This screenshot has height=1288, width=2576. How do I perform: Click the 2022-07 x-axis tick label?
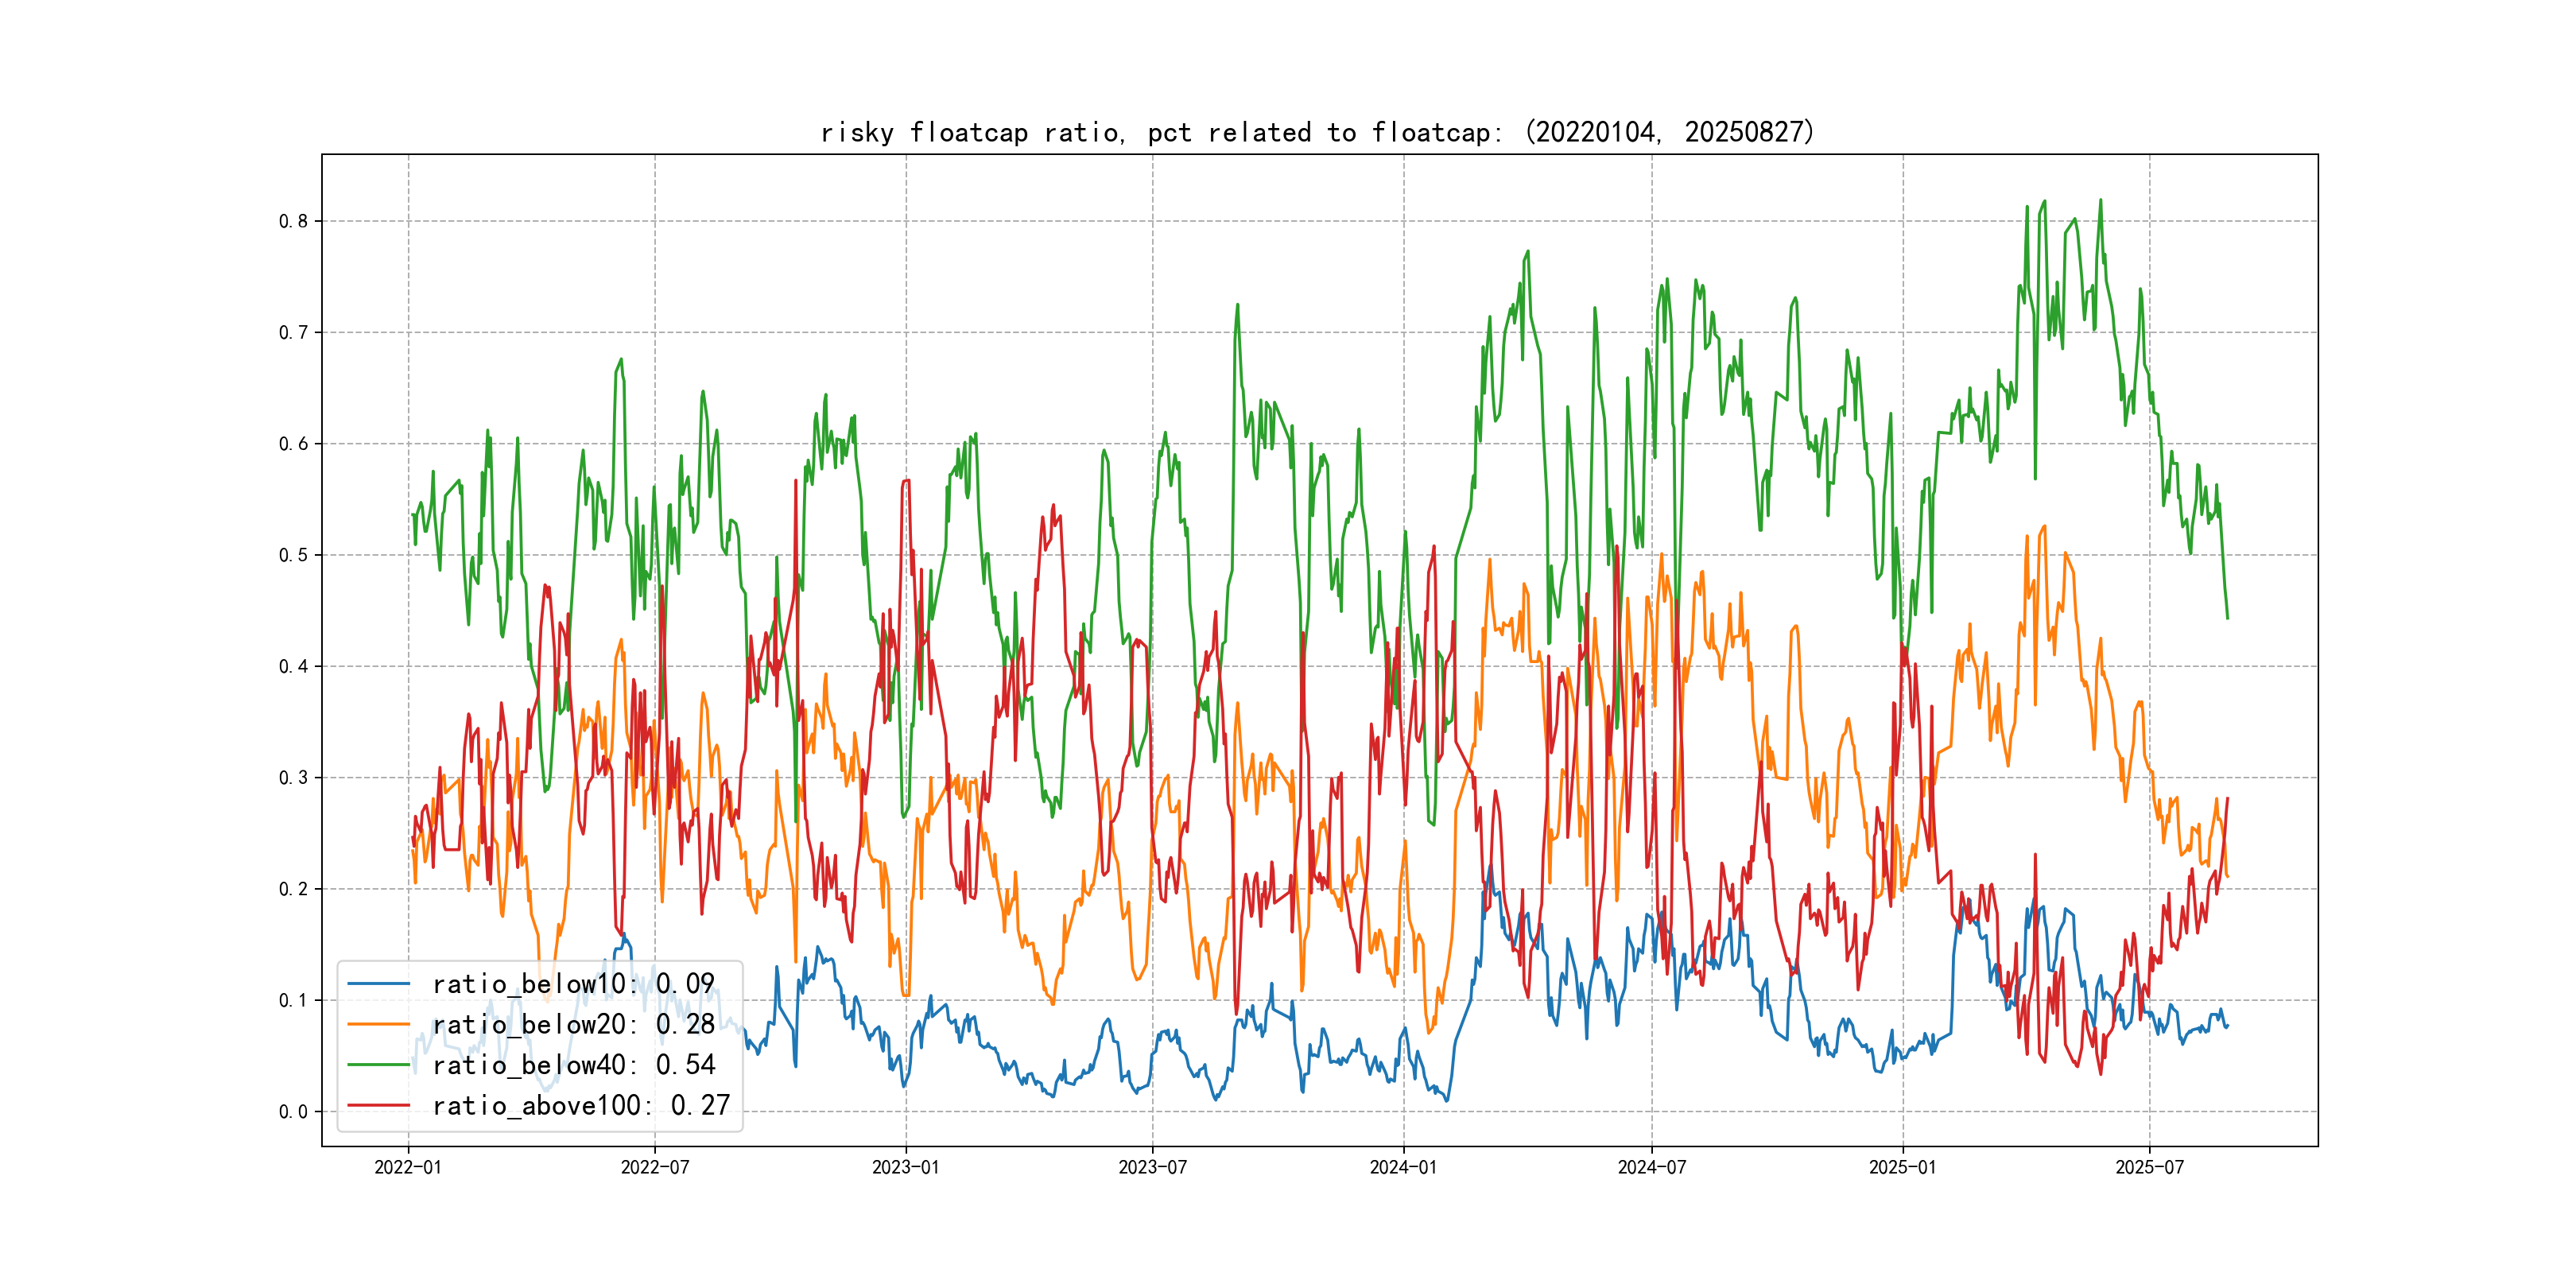pyautogui.click(x=655, y=1167)
